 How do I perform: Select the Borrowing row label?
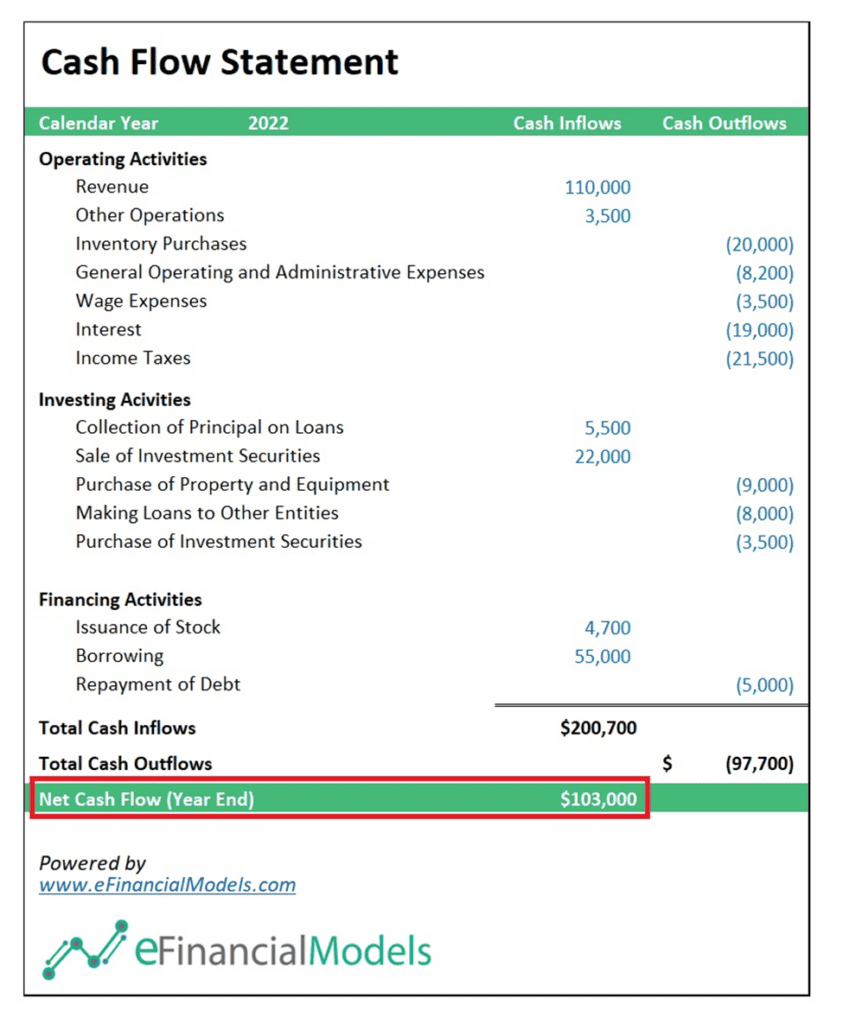pos(119,656)
